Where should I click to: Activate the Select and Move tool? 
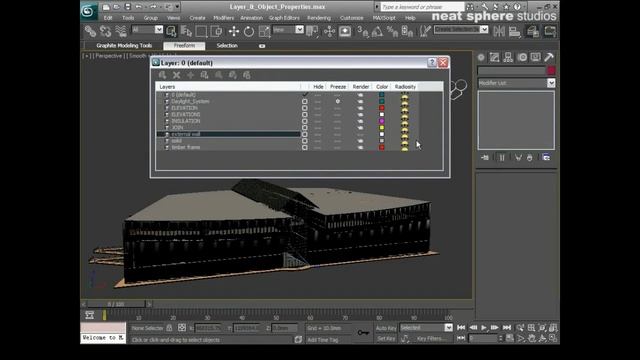coord(233,31)
